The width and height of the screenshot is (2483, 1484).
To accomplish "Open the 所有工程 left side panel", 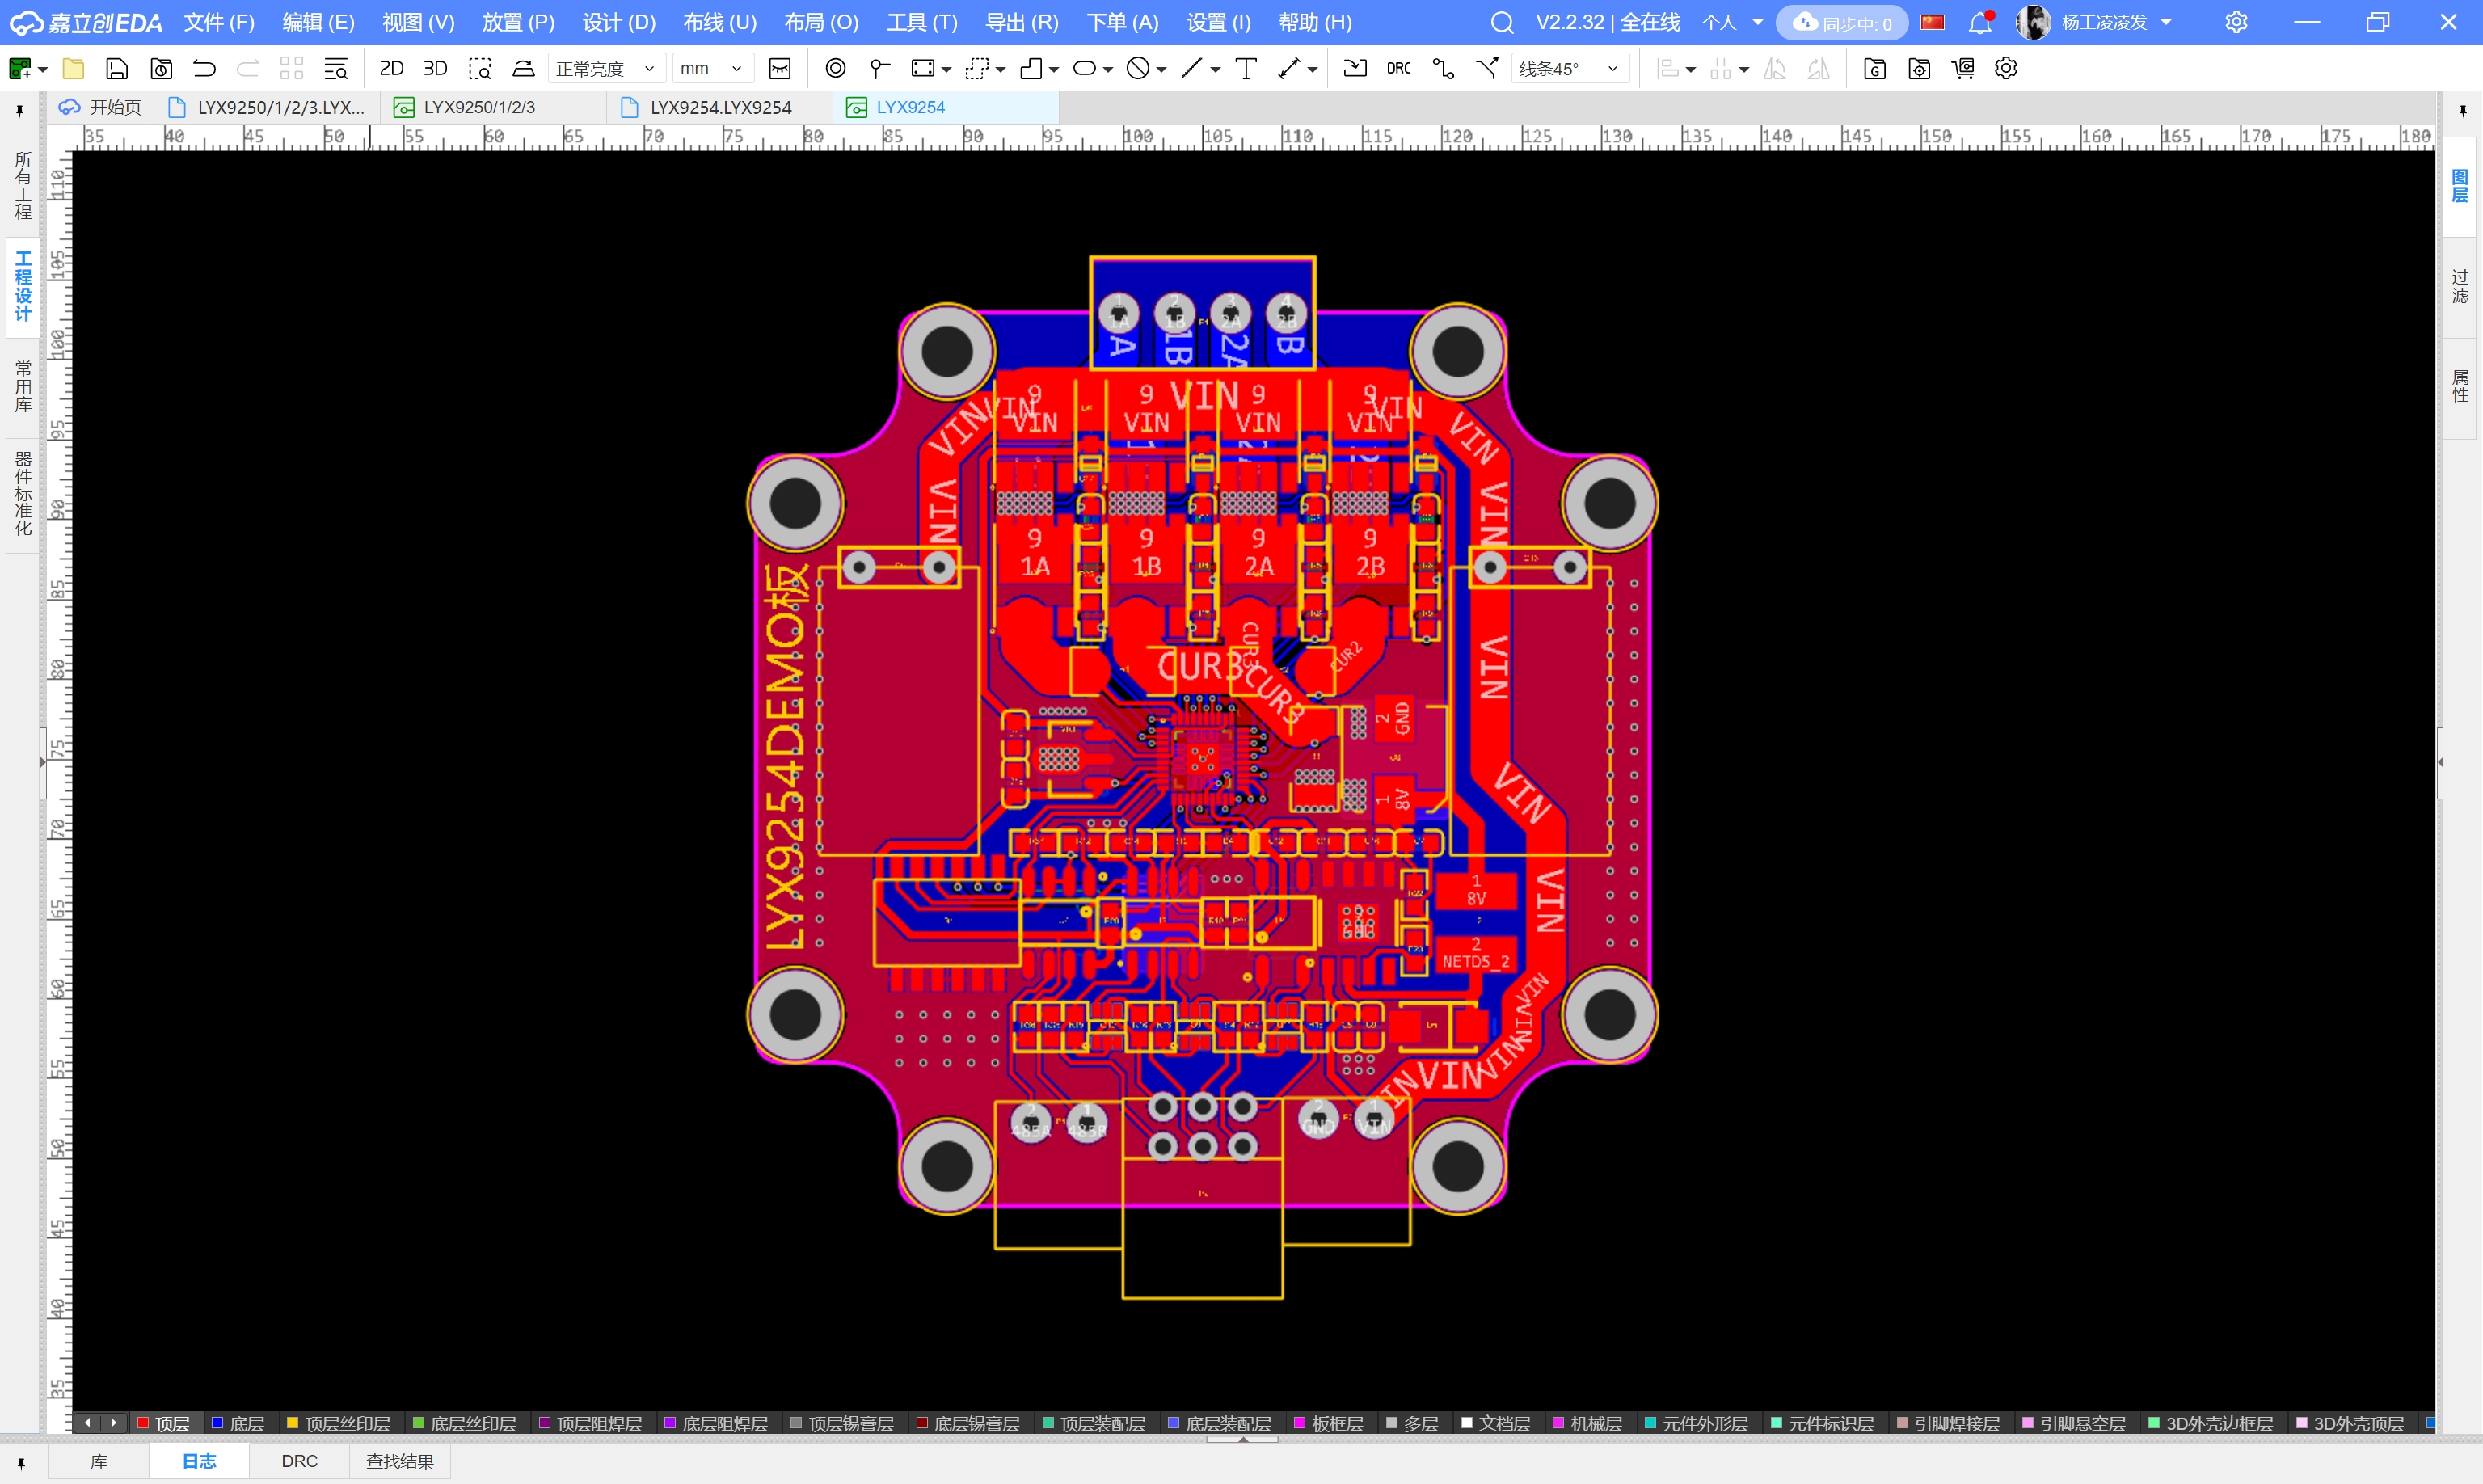I will pos(22,186).
